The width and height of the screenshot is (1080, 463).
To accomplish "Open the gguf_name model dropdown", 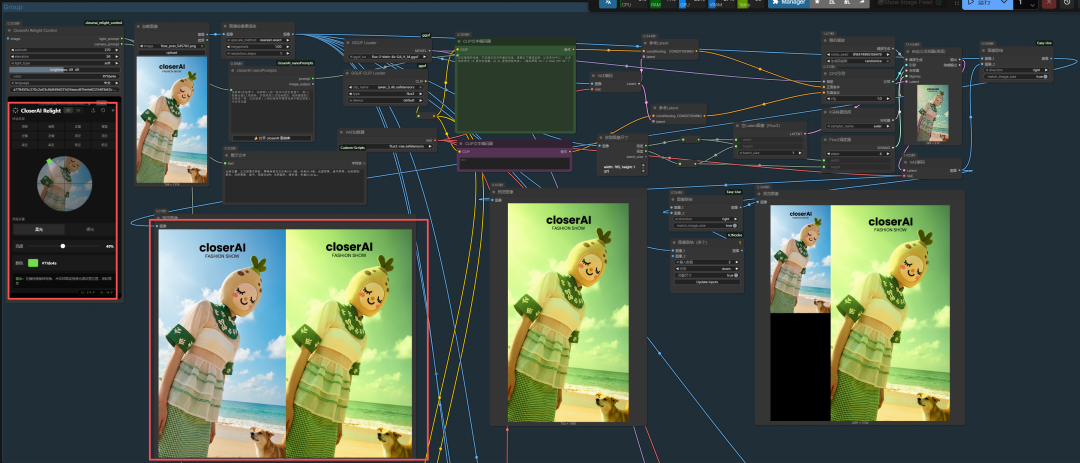I will tap(386, 57).
